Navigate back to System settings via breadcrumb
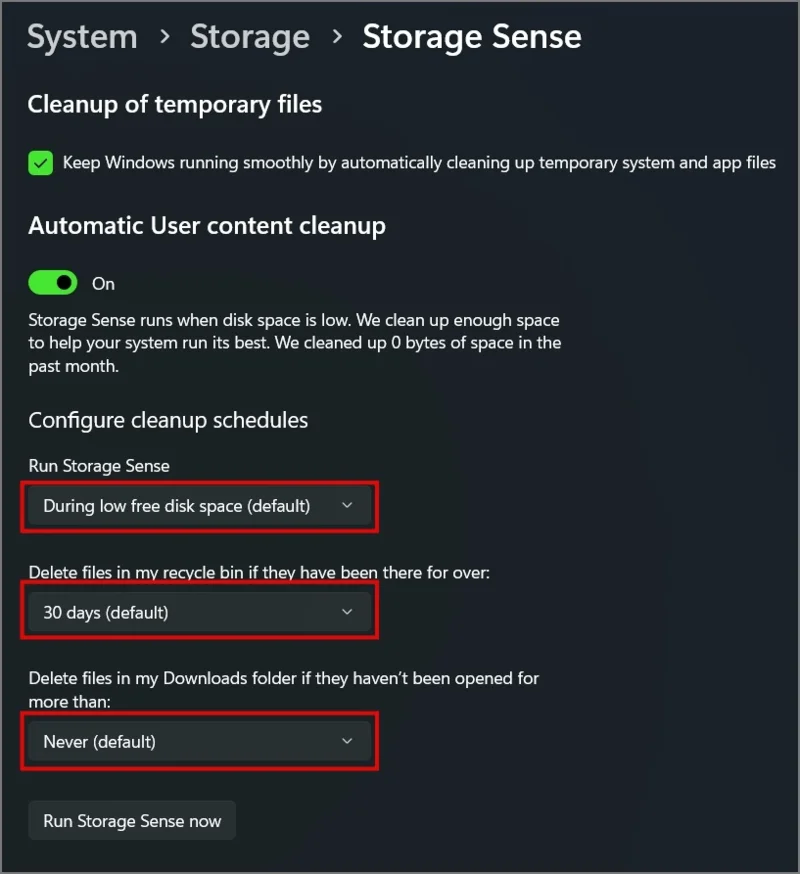 82,36
